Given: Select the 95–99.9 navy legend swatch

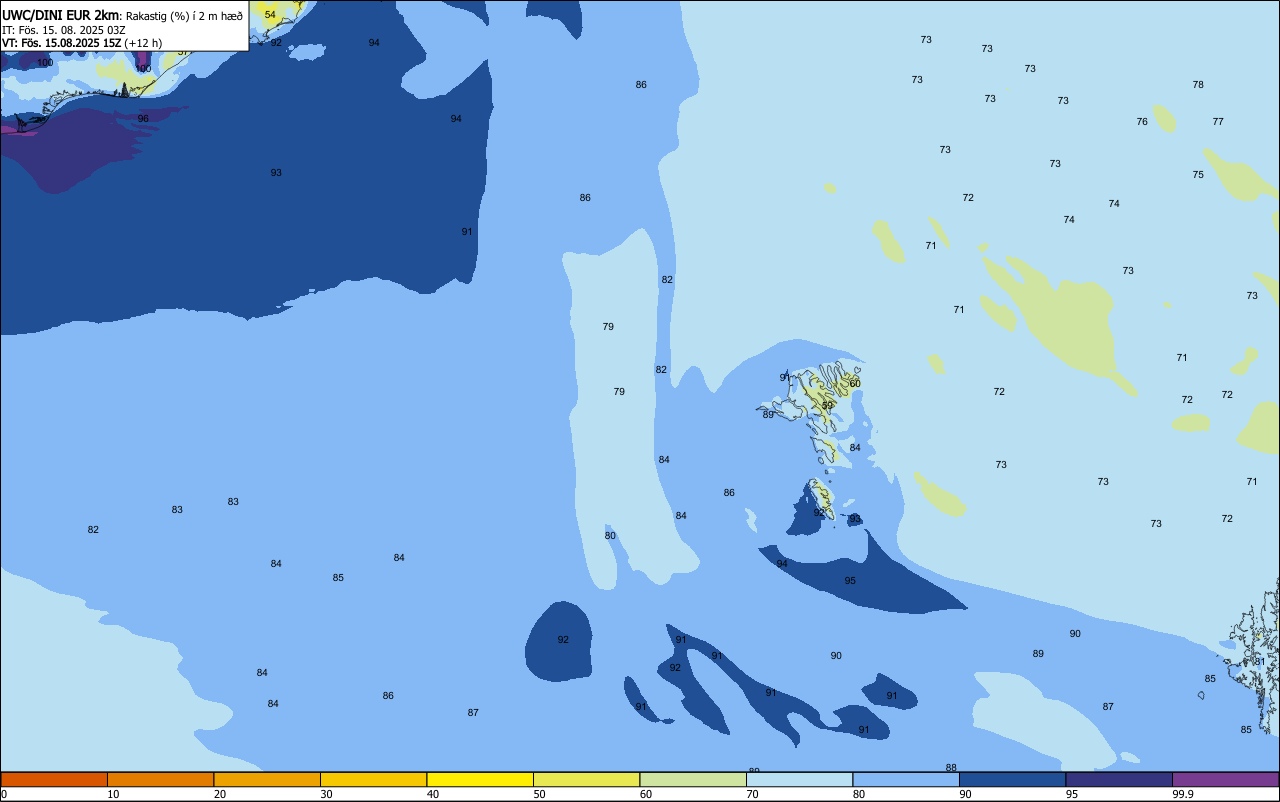Looking at the screenshot, I should click(x=1119, y=779).
